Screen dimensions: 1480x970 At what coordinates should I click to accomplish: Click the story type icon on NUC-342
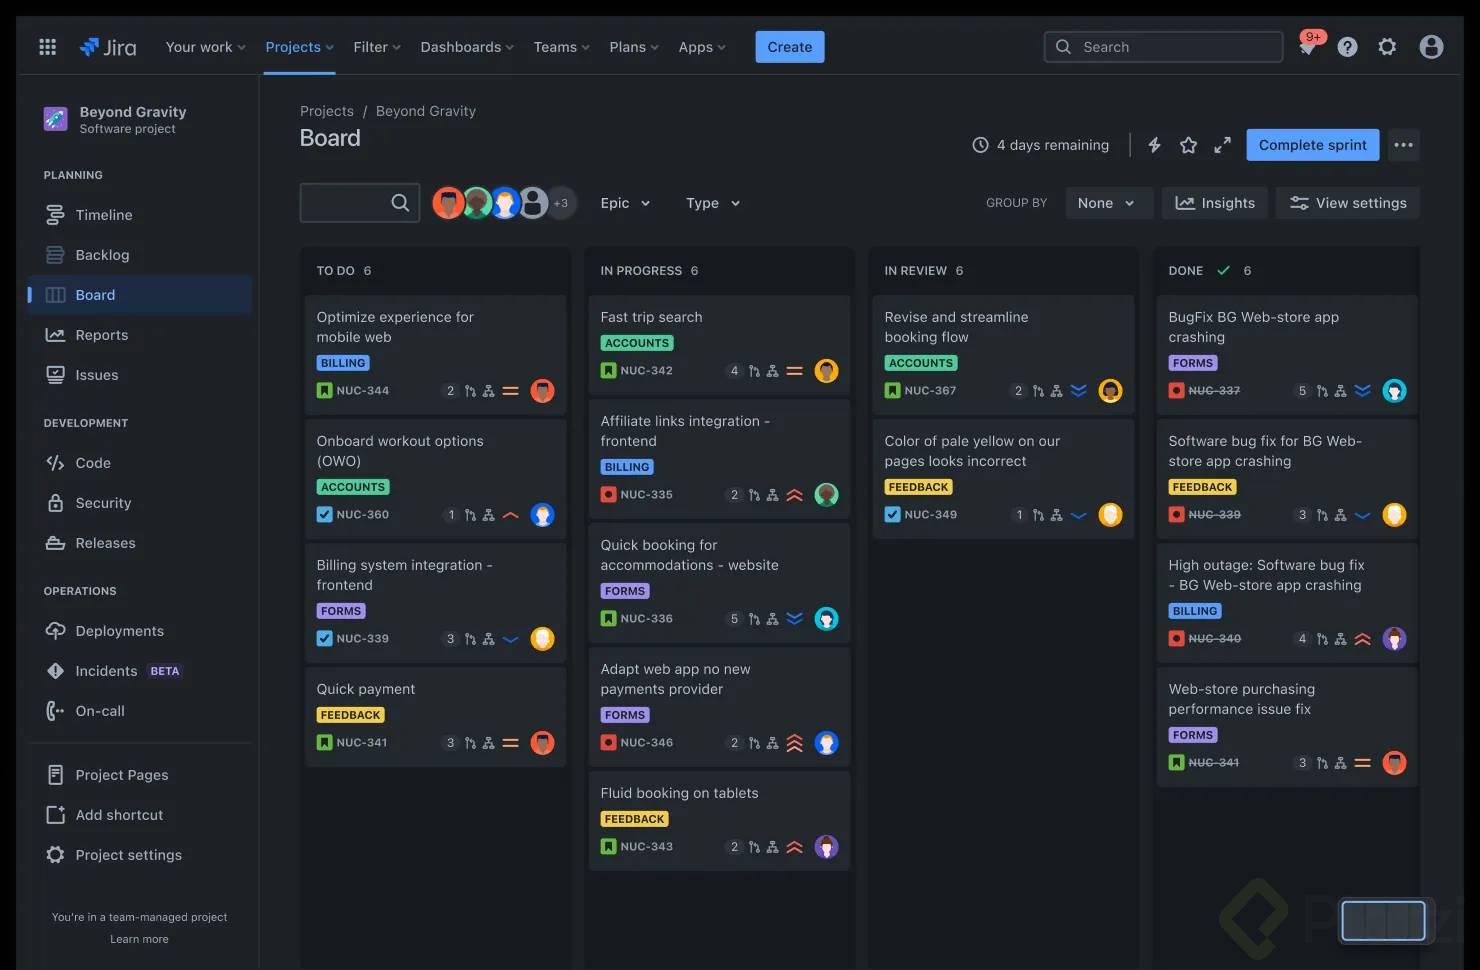pos(608,371)
